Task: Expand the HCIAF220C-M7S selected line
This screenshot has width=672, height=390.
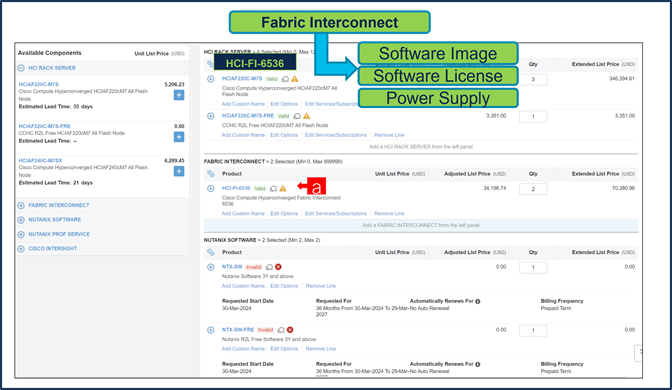Action: (211, 79)
